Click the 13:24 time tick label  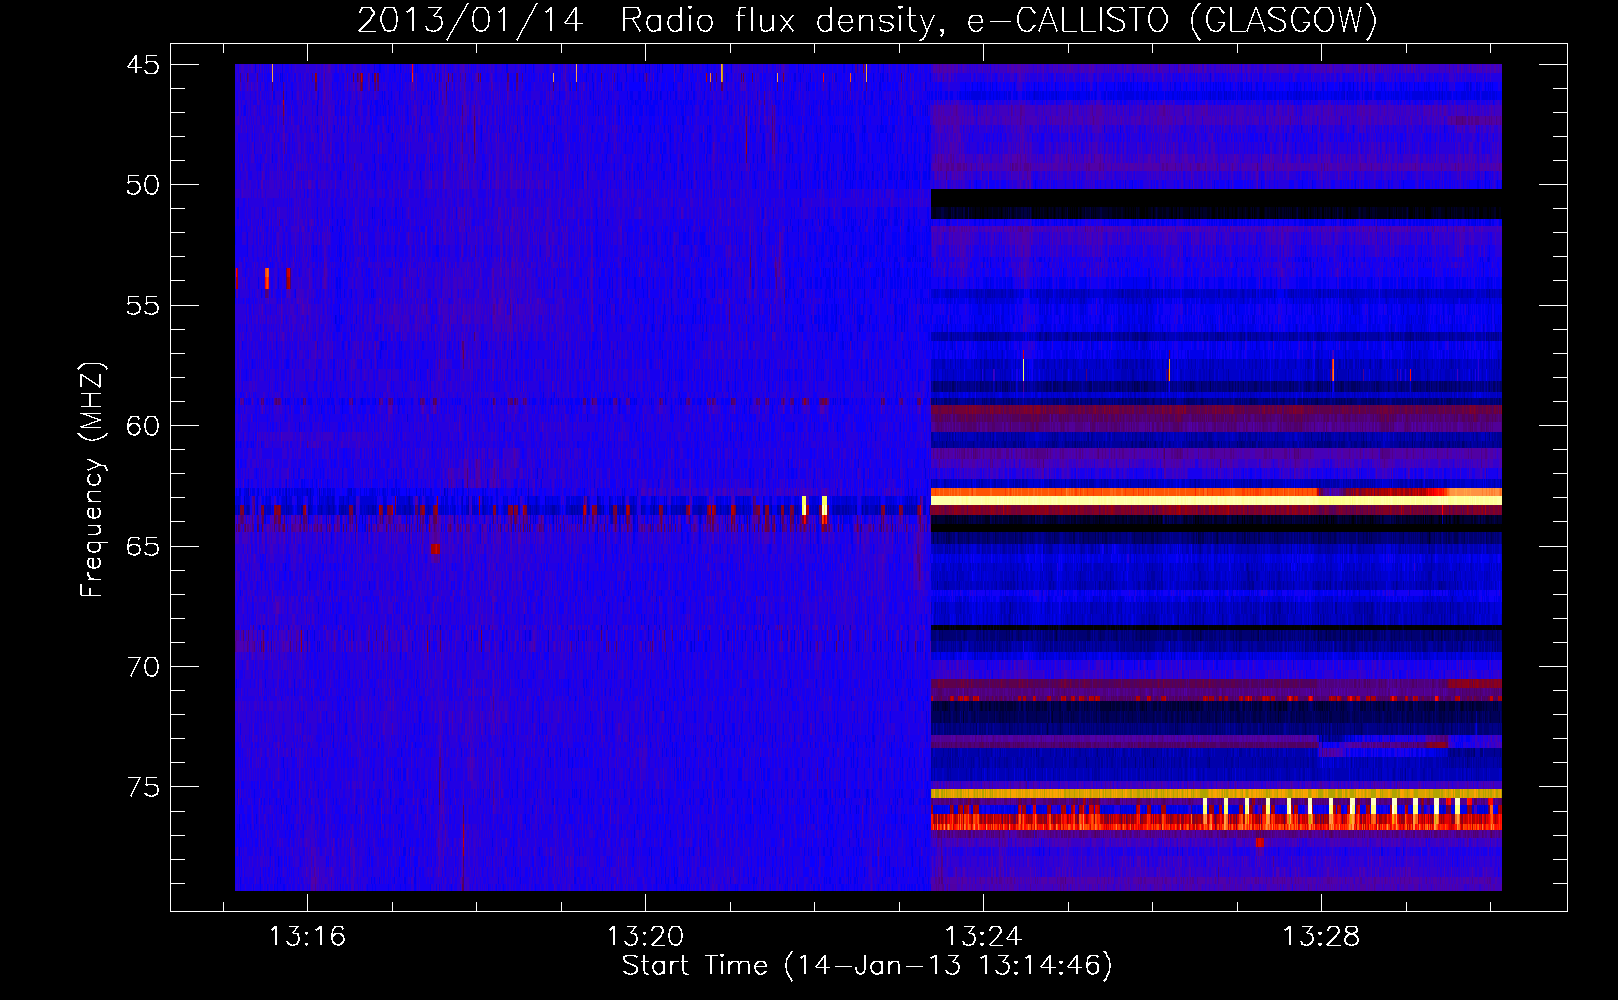983,936
